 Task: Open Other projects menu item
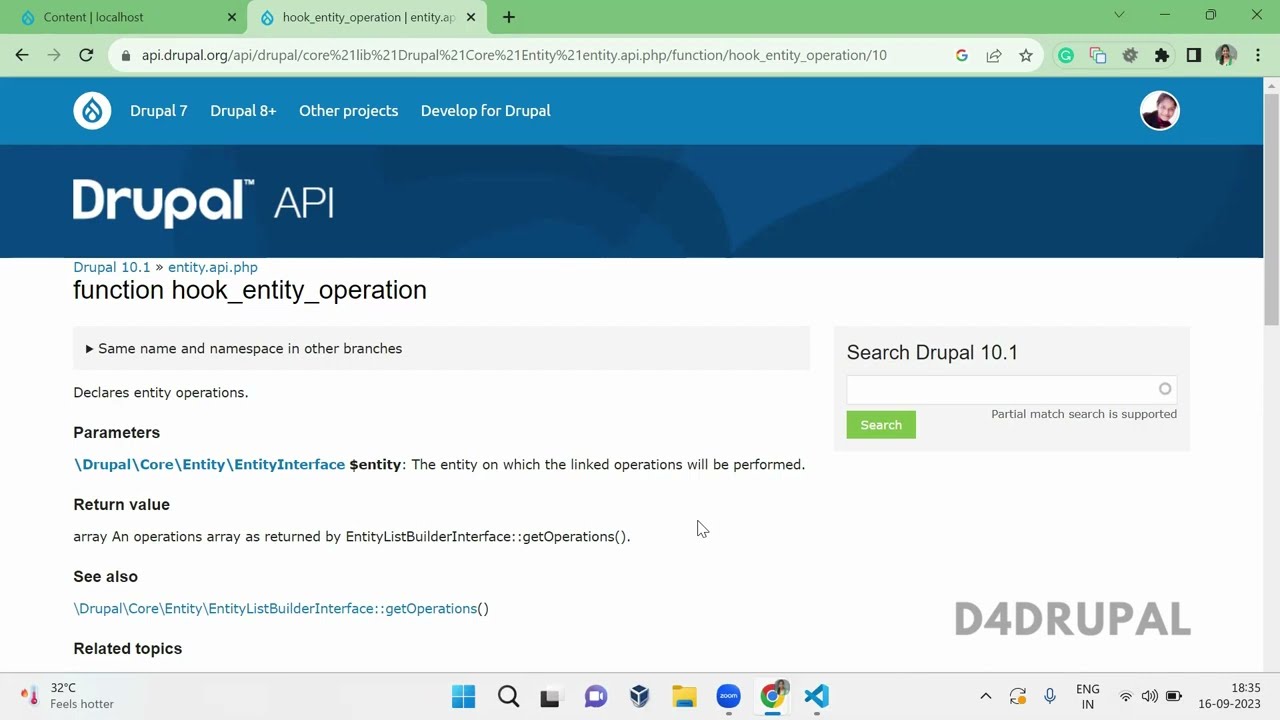coord(348,111)
